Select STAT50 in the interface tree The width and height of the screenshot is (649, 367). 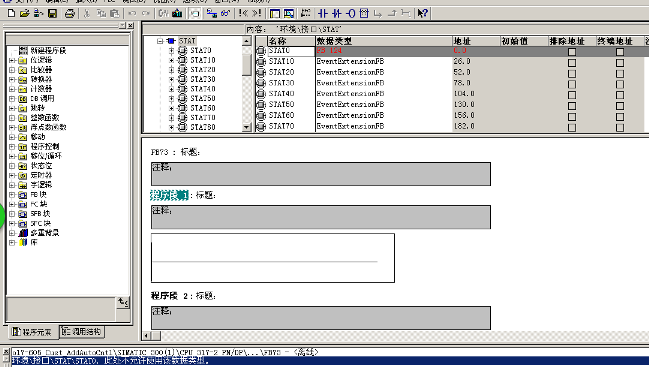[x=203, y=98]
